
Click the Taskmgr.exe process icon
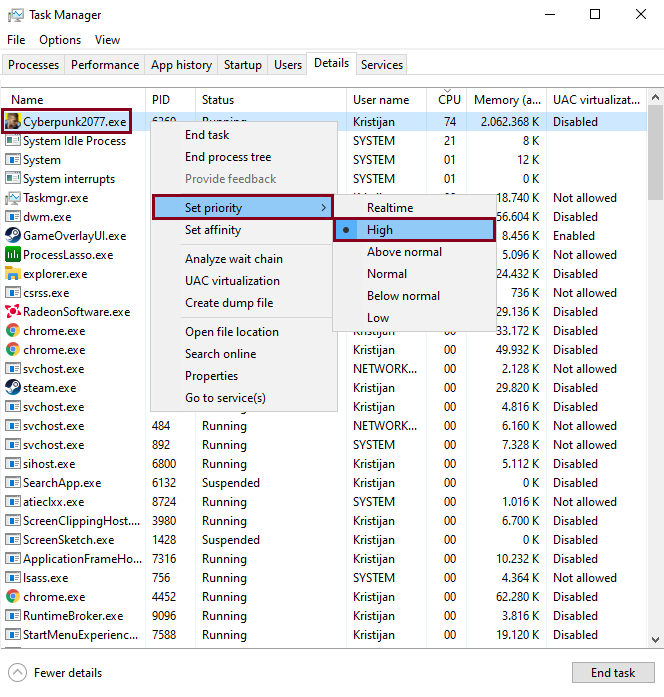coord(13,198)
